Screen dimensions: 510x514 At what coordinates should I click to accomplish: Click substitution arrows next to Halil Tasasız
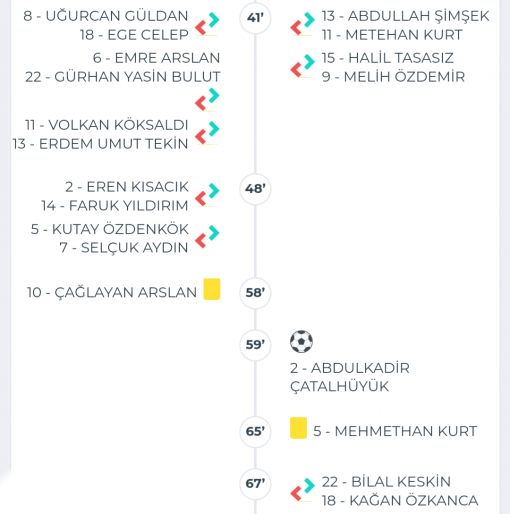pyautogui.click(x=303, y=66)
